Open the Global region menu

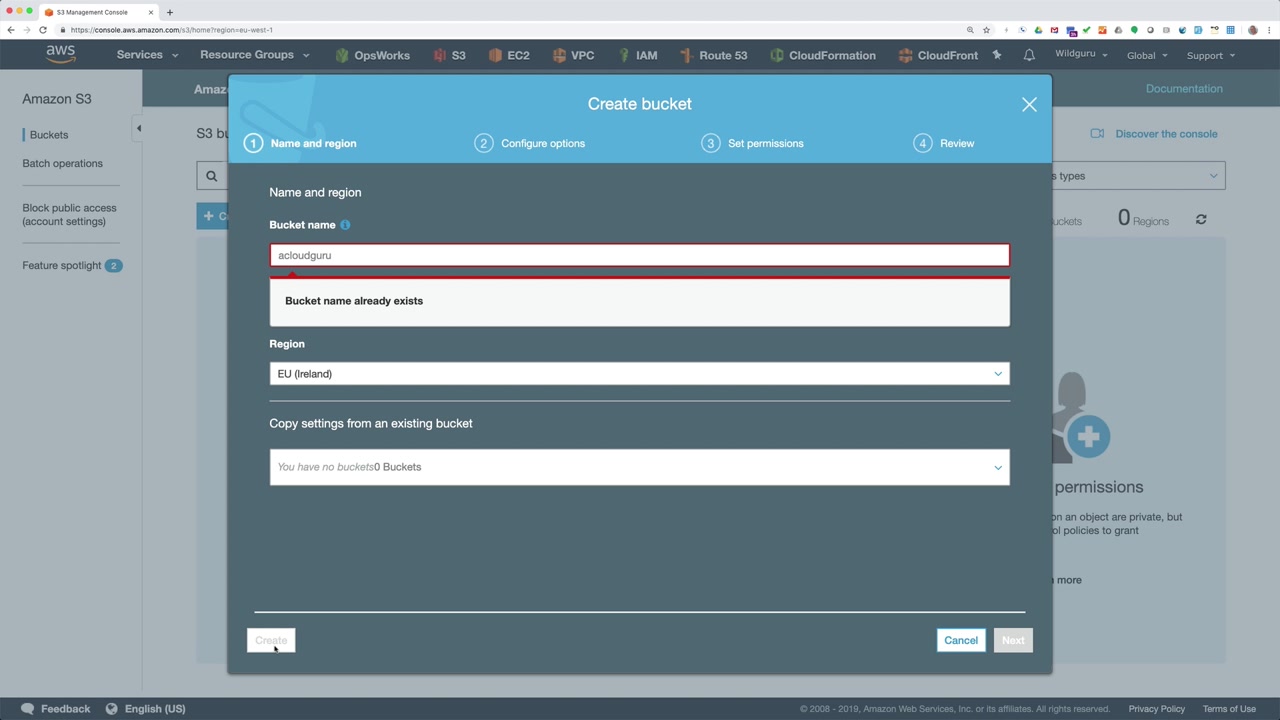(x=1147, y=55)
